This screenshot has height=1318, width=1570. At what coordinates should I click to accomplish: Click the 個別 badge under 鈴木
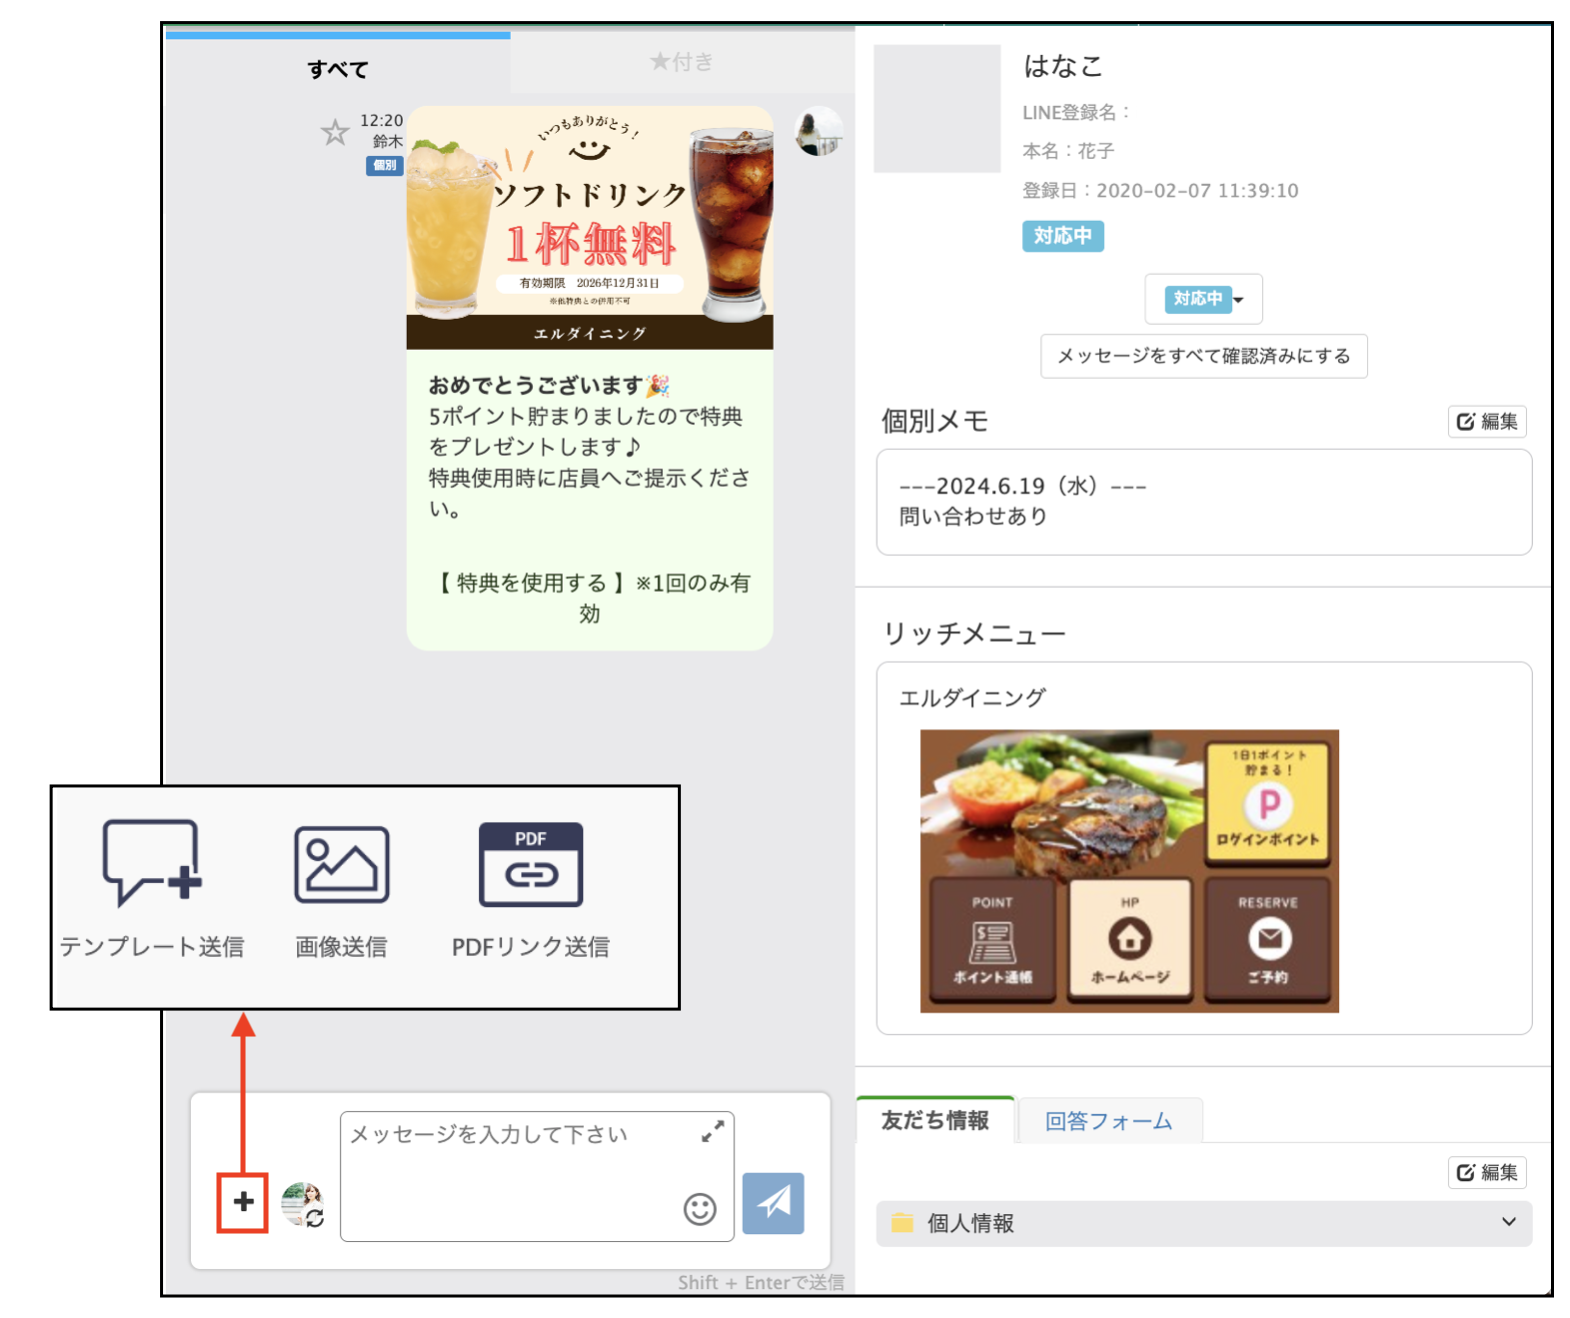(384, 165)
